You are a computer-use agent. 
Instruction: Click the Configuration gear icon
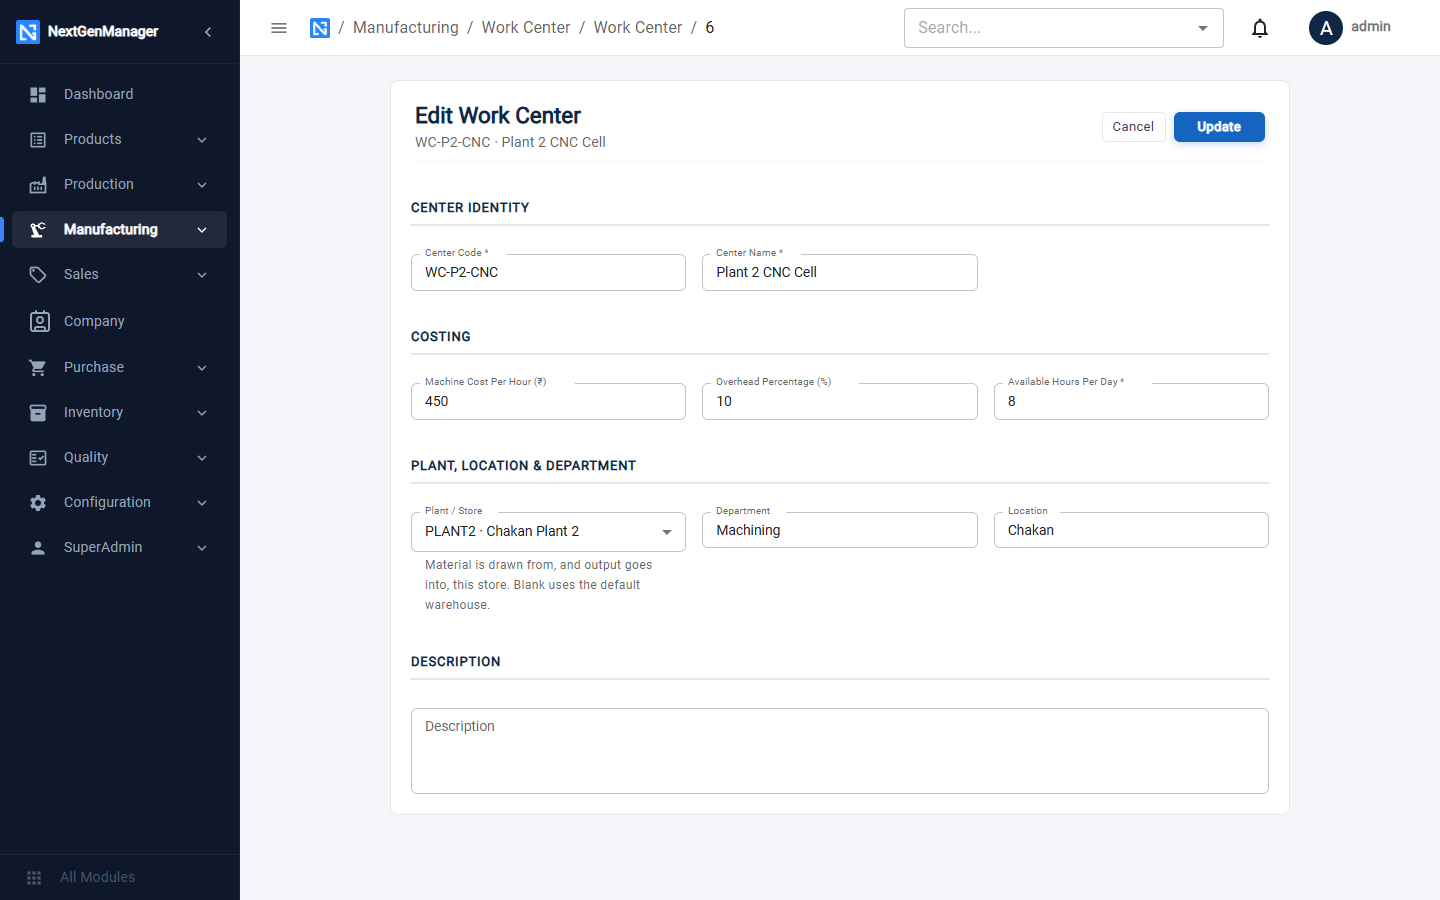[38, 503]
